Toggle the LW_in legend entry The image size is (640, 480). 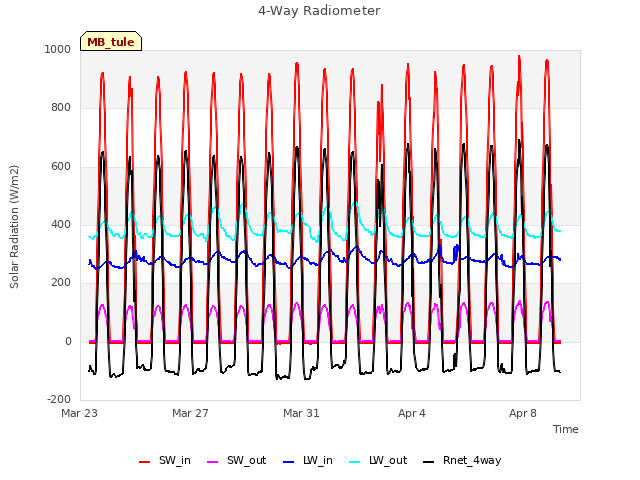(x=308, y=460)
